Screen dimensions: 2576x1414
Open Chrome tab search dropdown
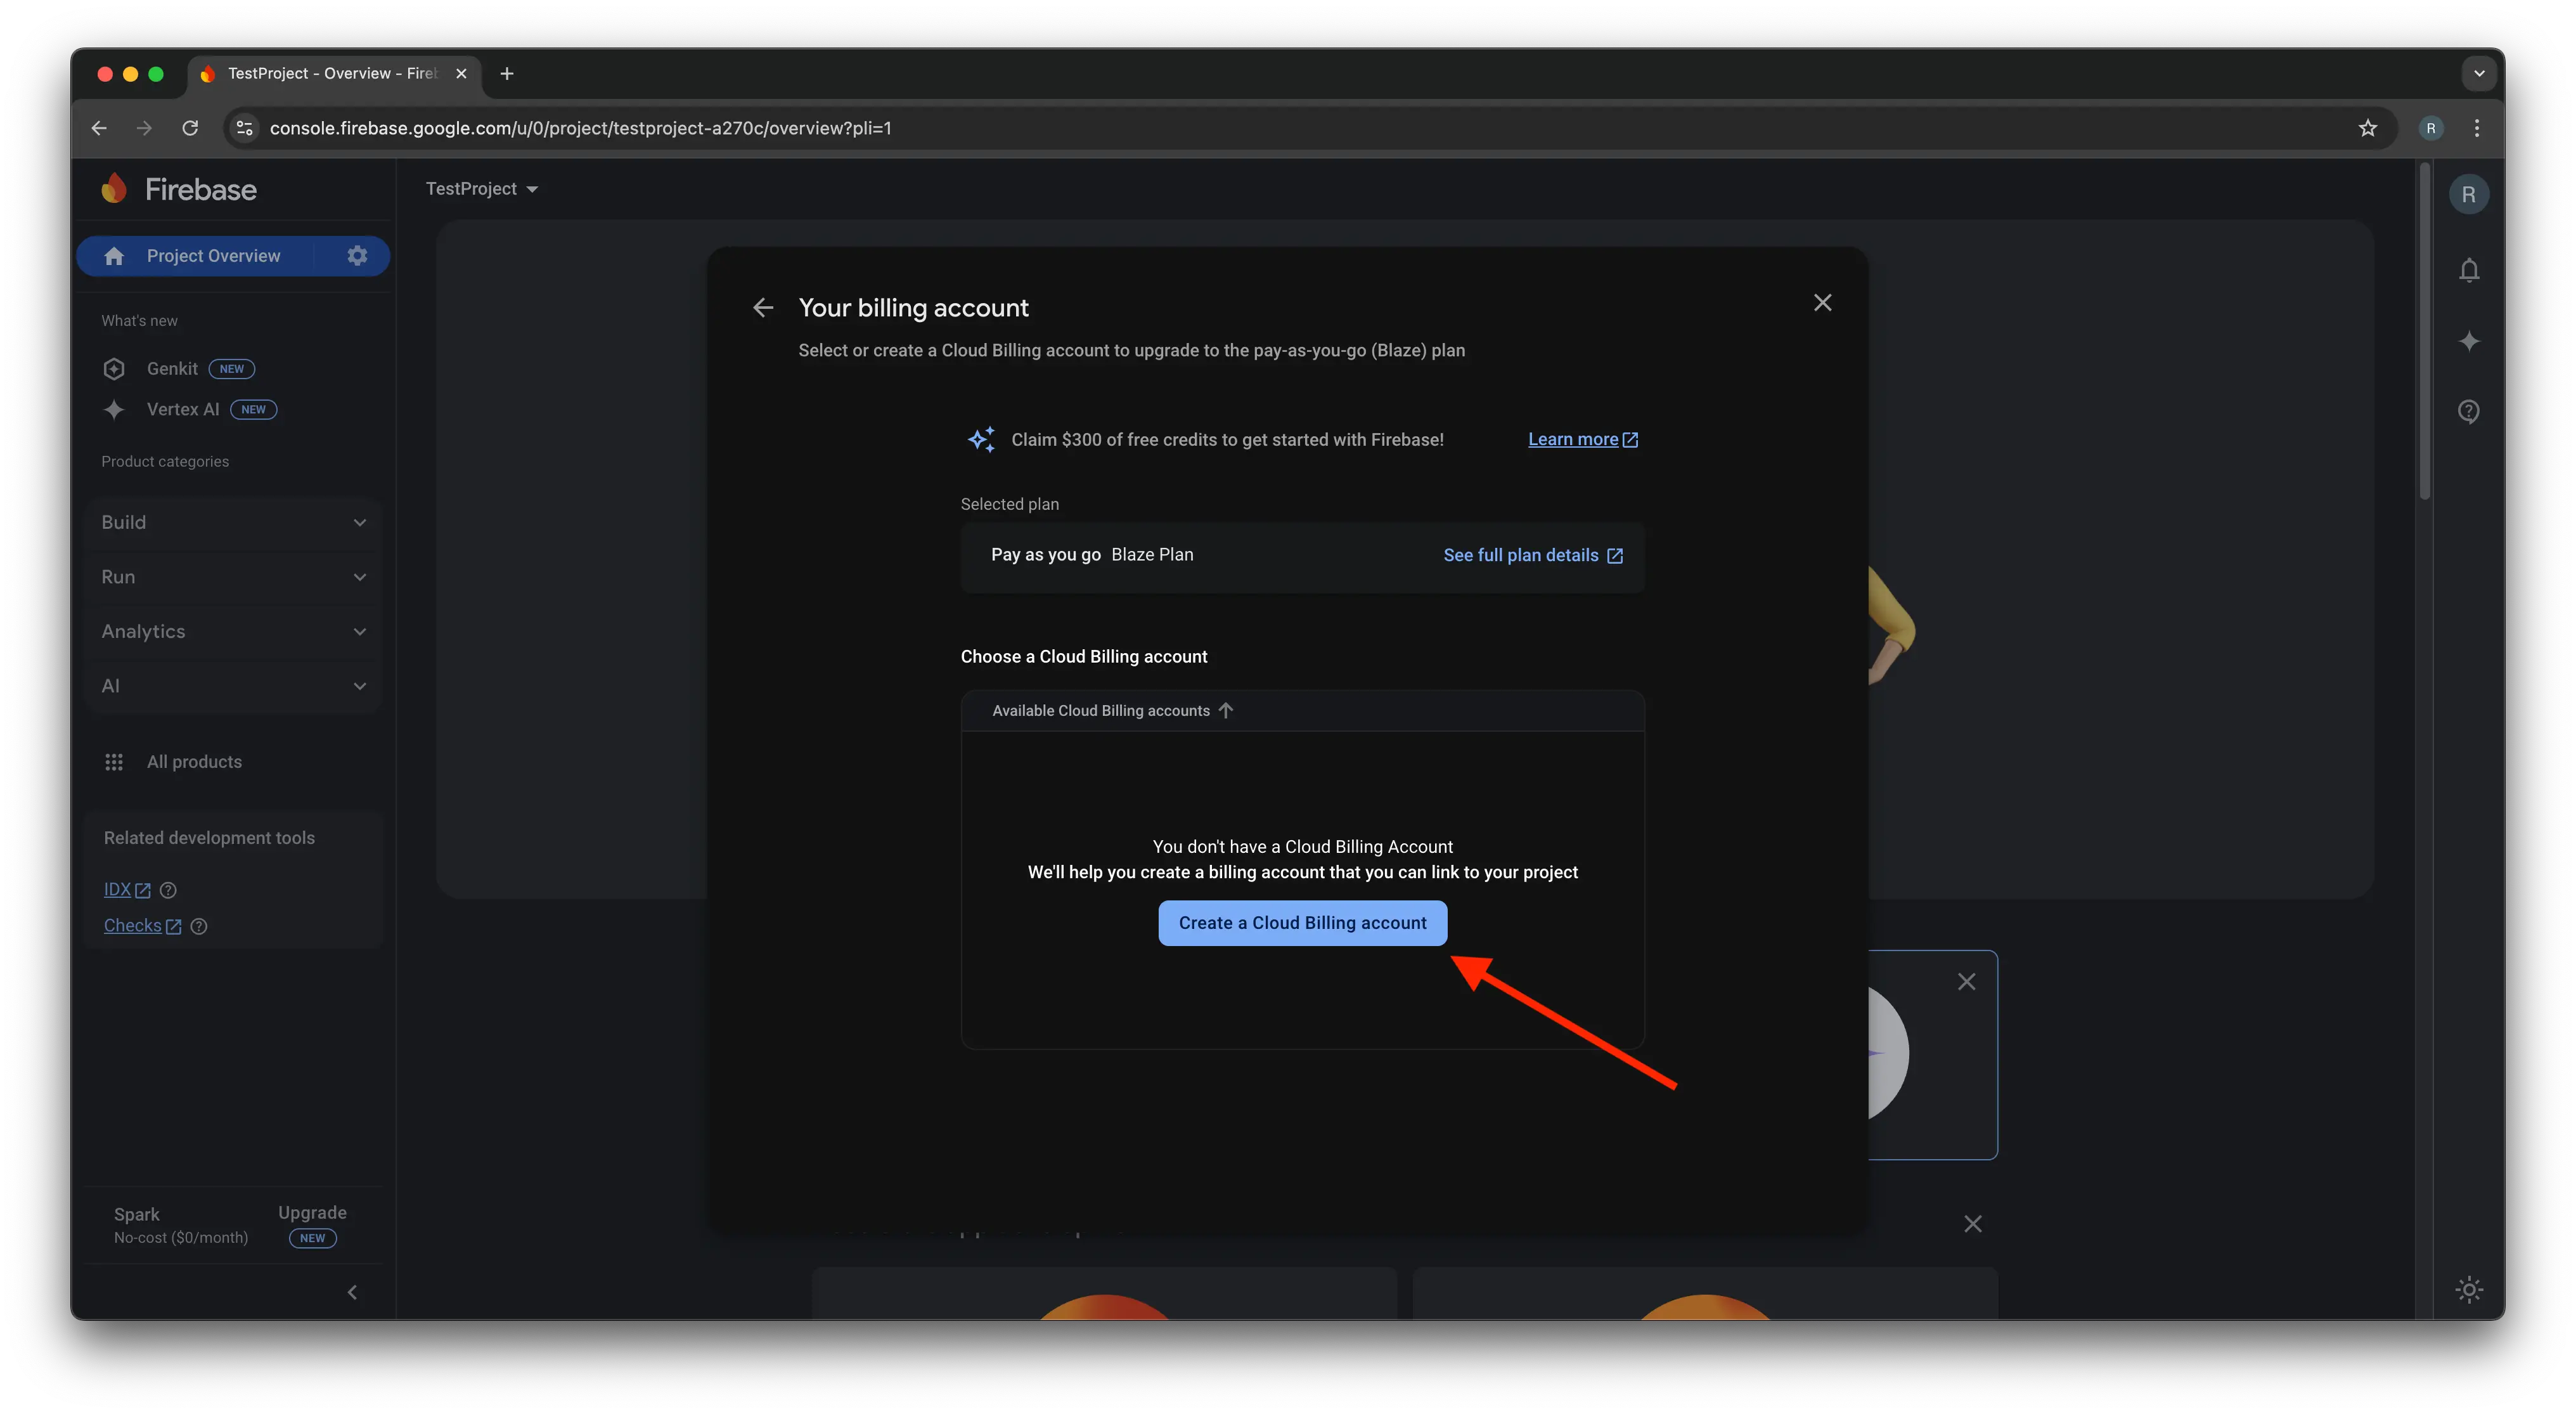[2478, 73]
